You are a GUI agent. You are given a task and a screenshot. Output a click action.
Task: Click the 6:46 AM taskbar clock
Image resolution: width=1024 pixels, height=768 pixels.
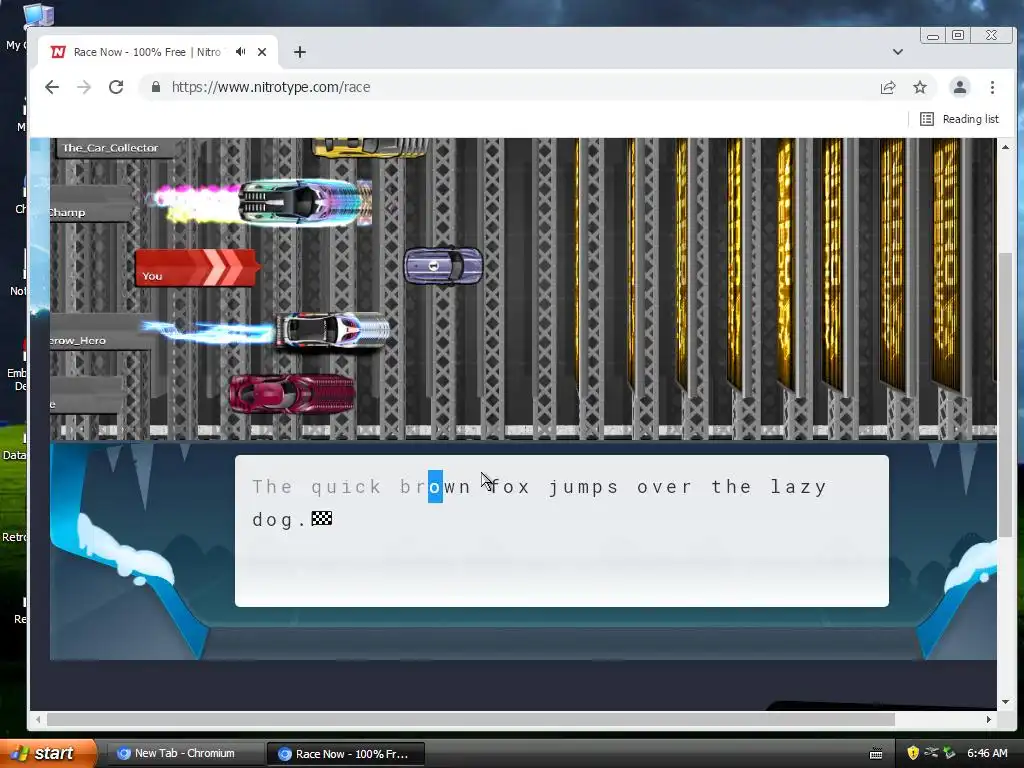click(987, 754)
